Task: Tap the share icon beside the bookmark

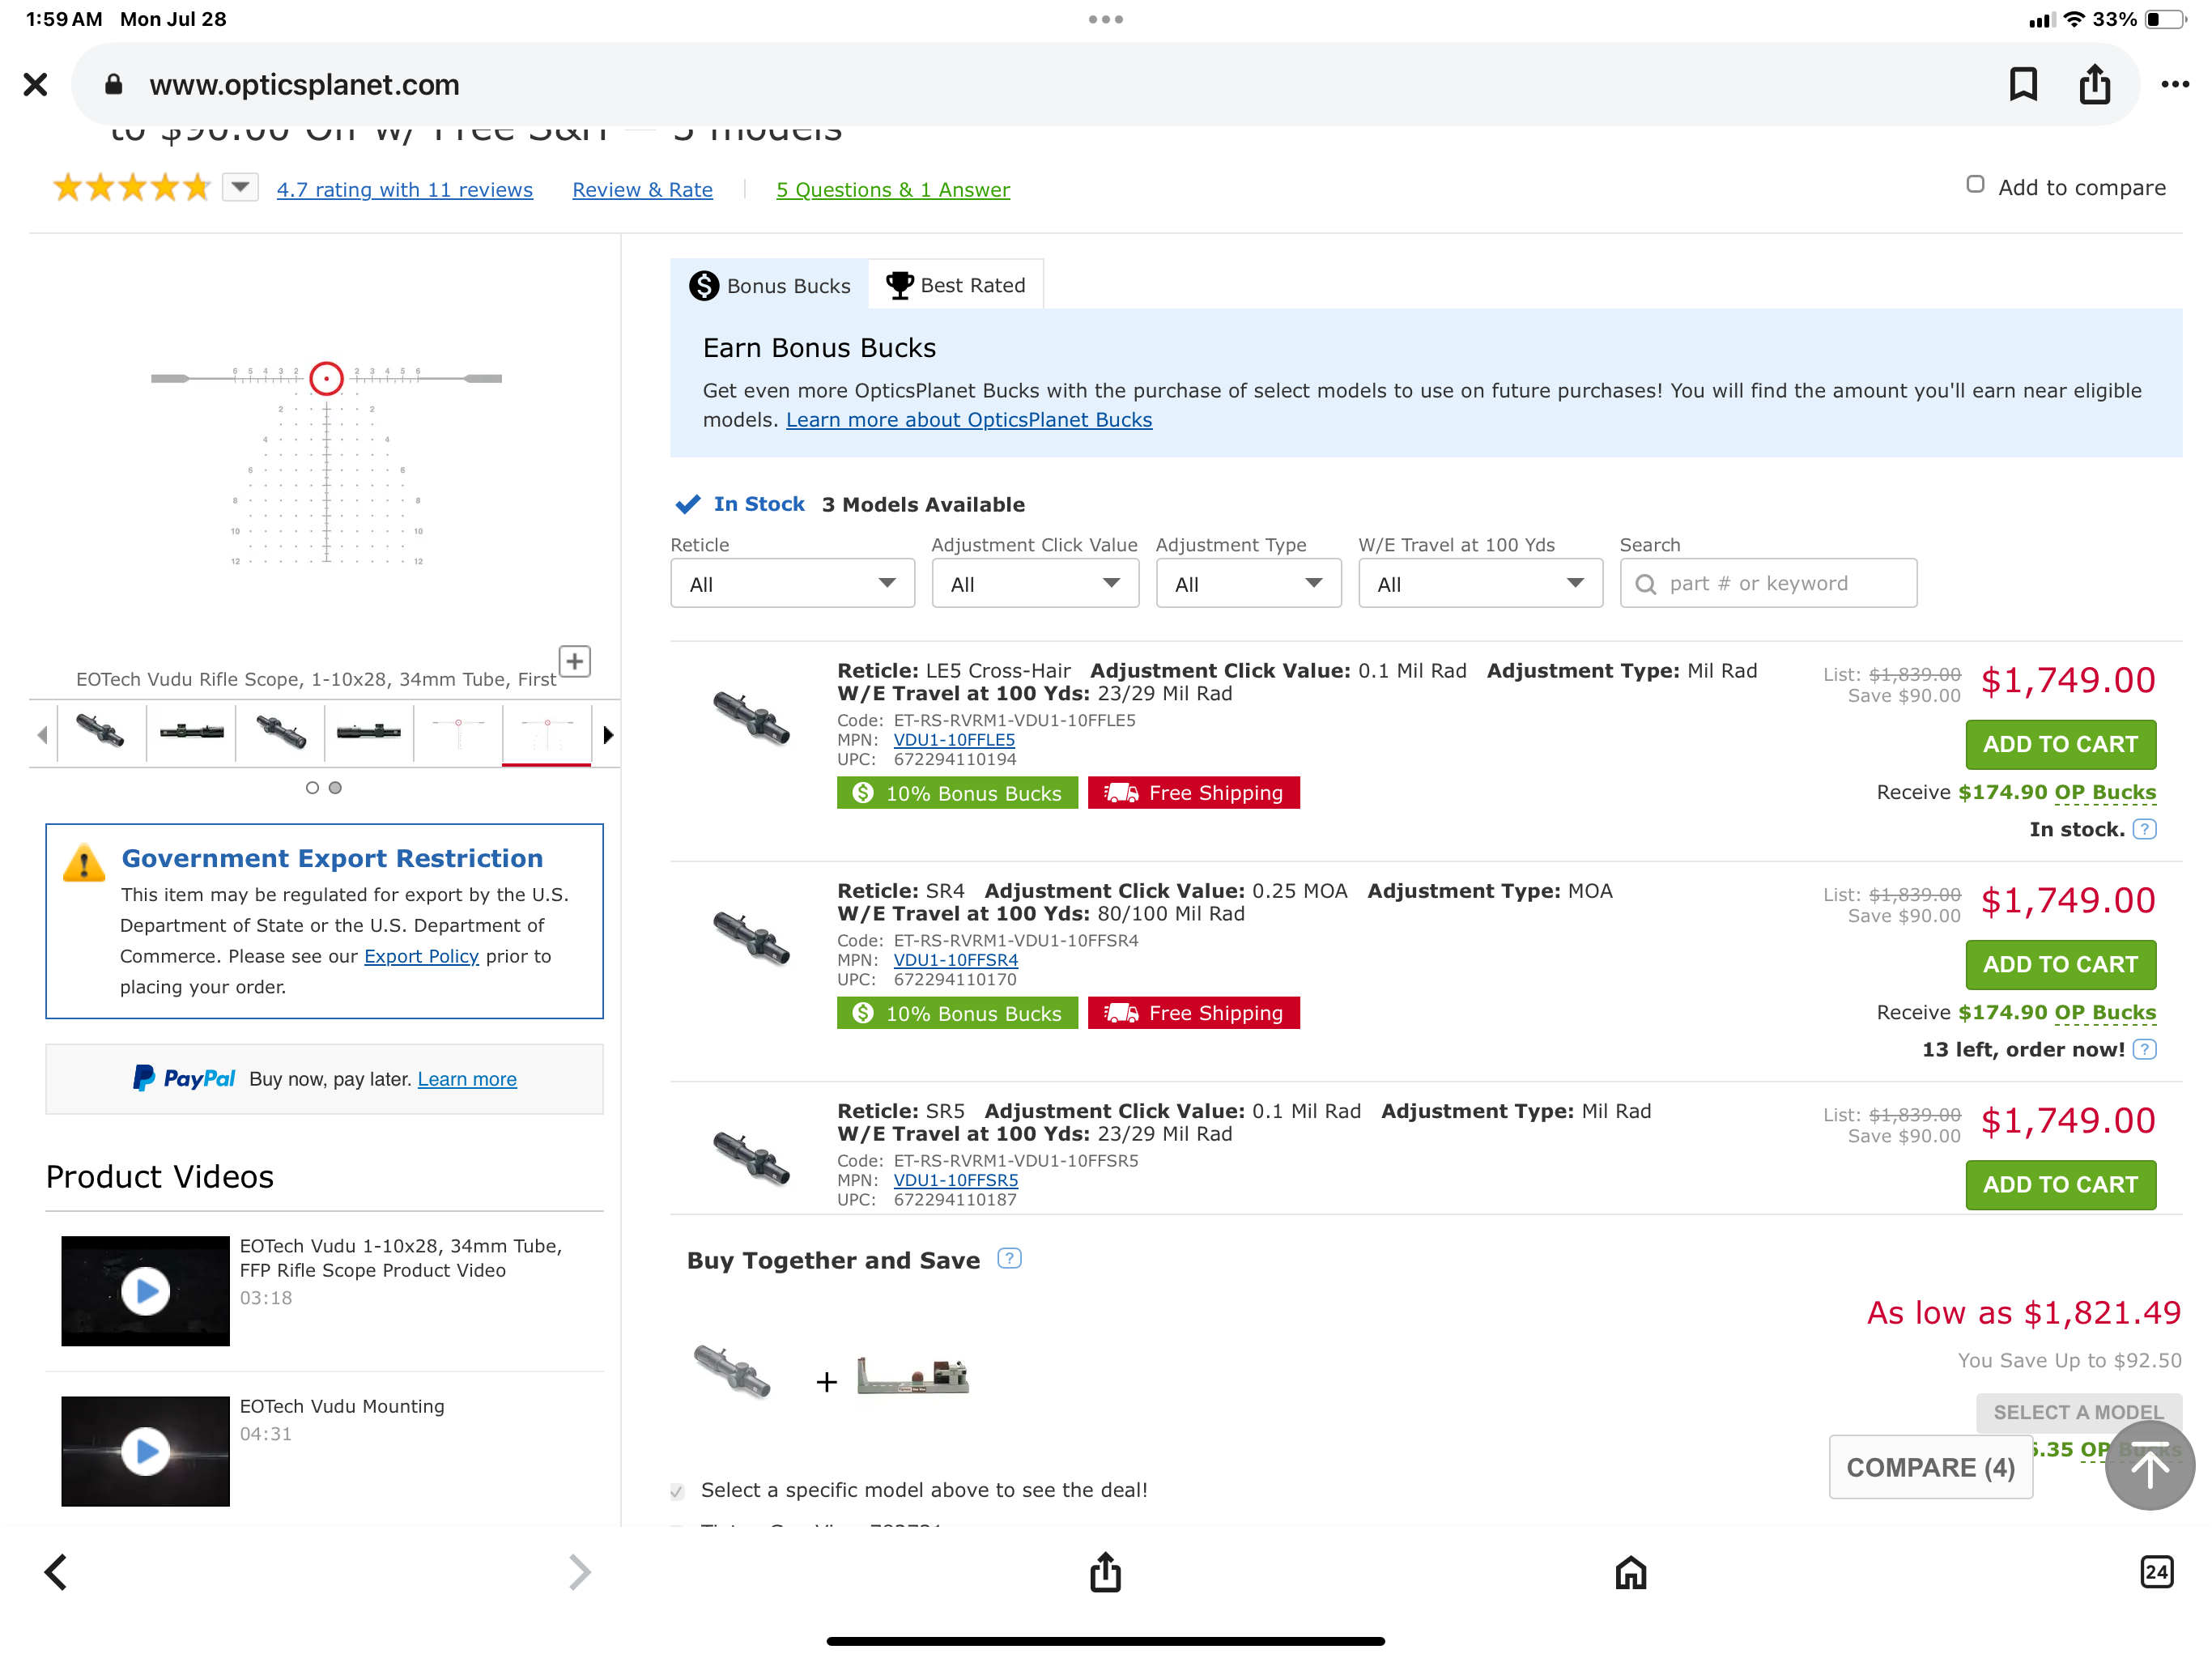Action: pos(2094,84)
